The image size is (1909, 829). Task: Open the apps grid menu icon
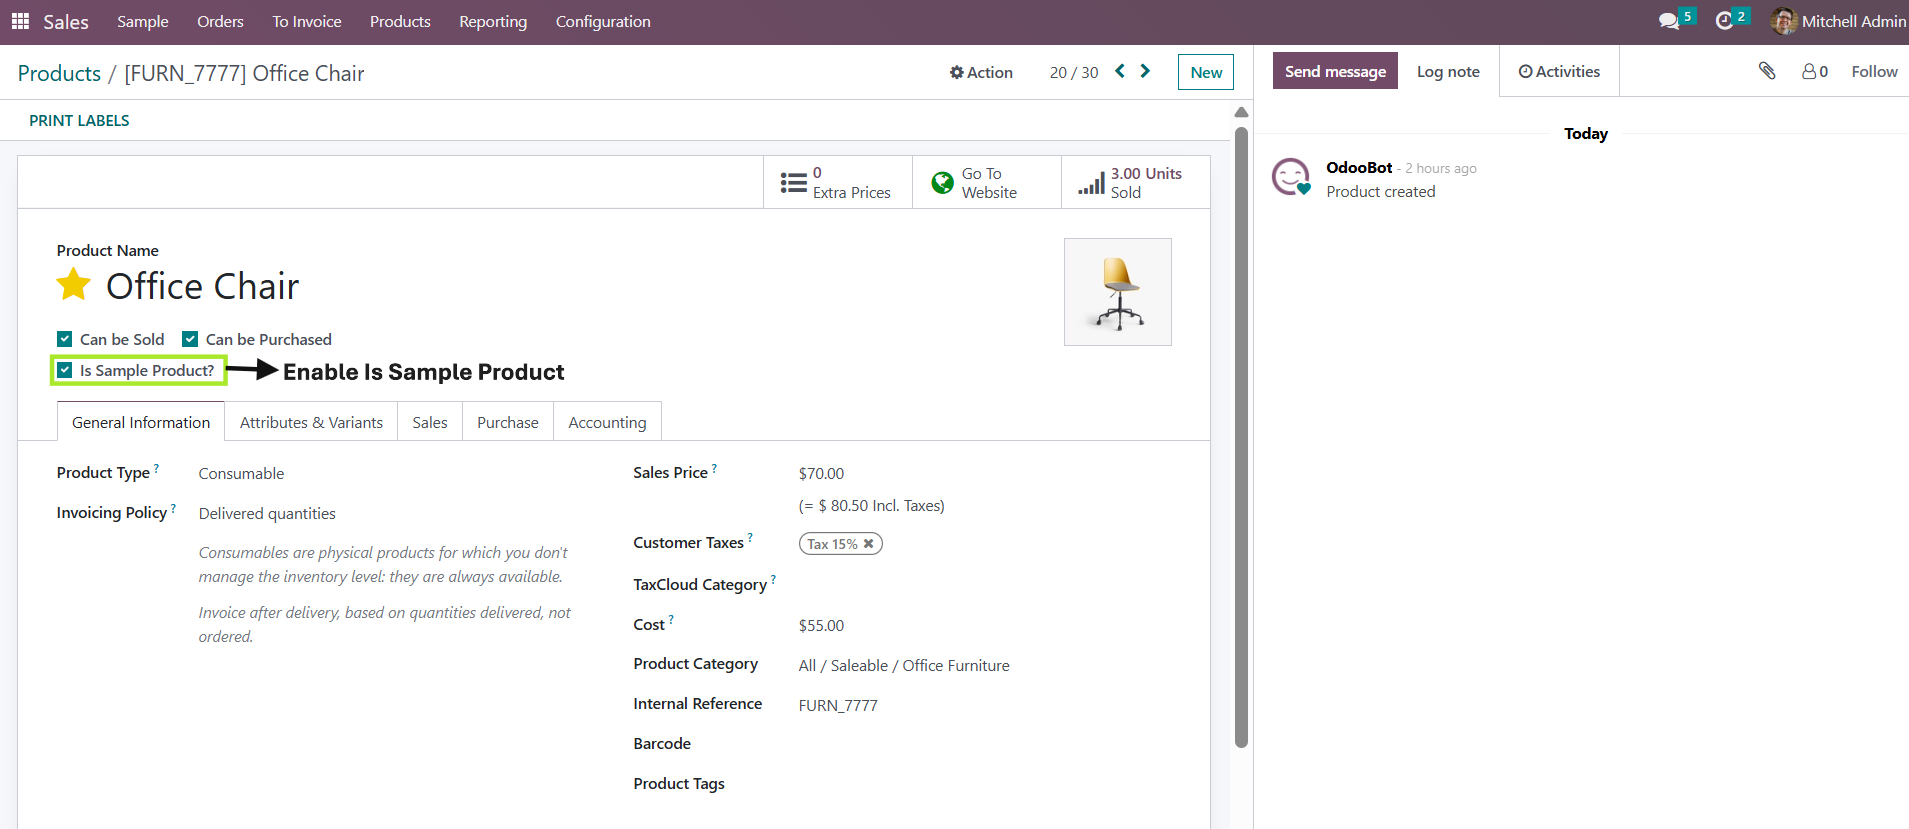coord(20,21)
